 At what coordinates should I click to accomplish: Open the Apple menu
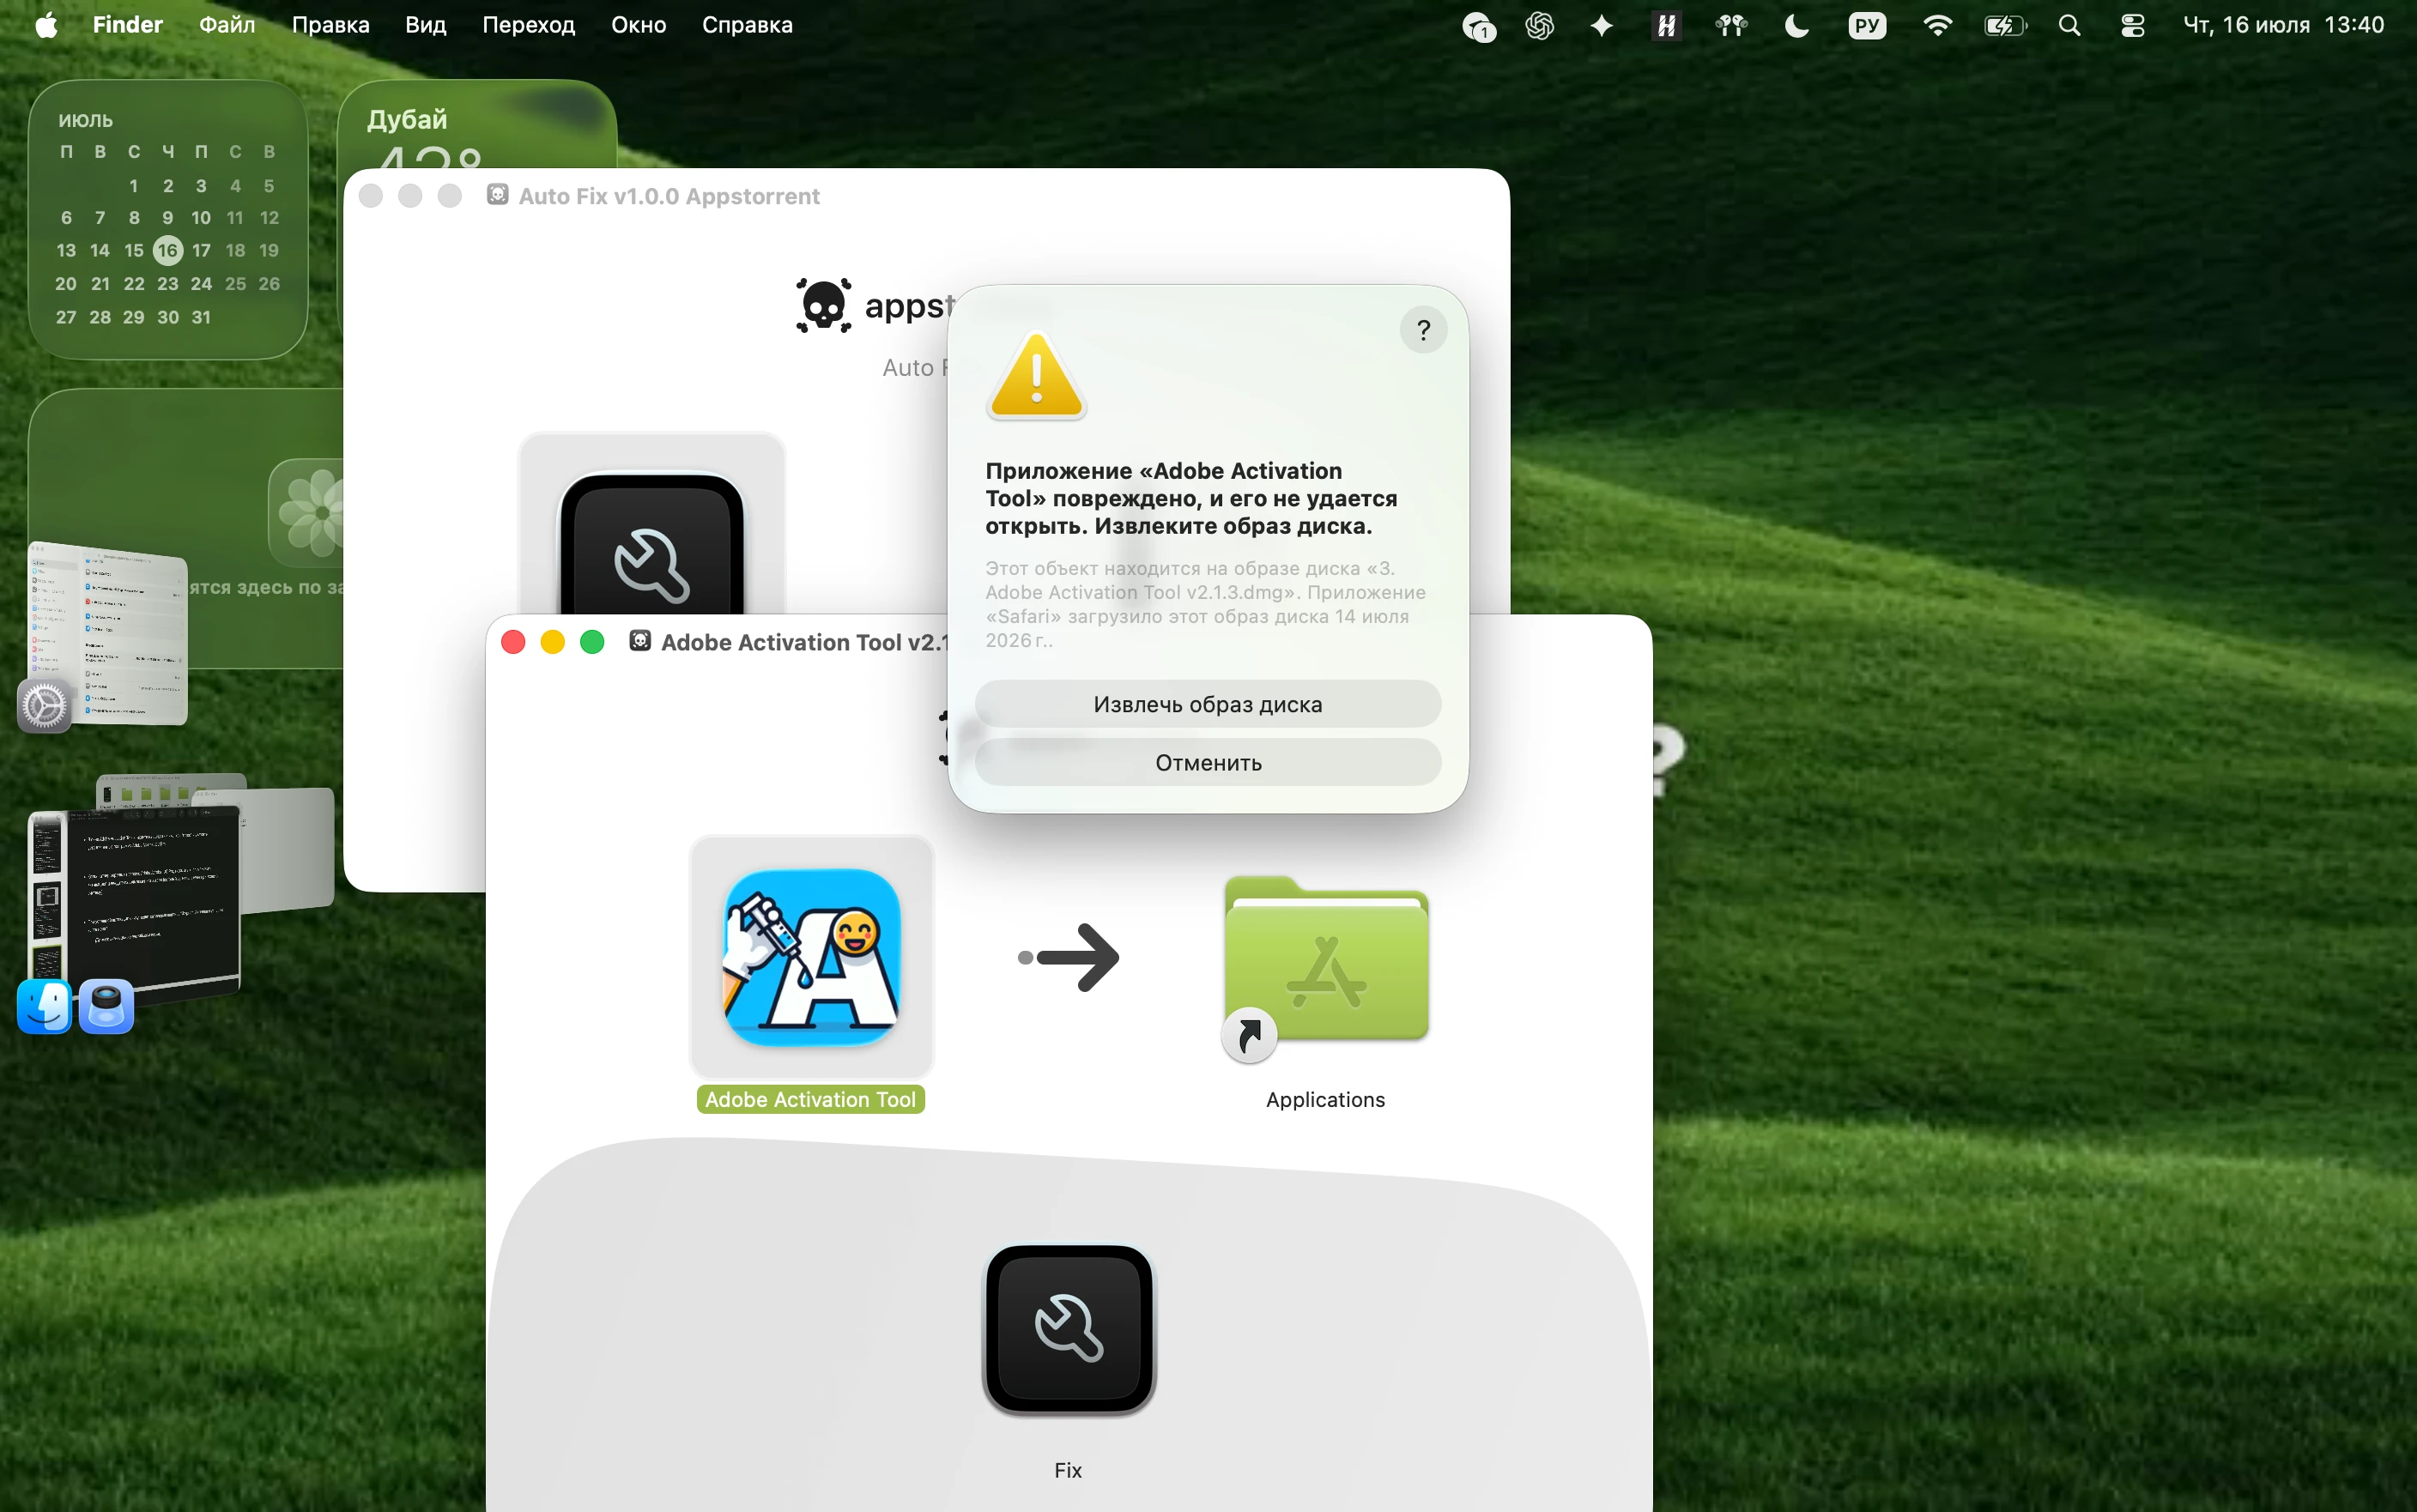tap(46, 25)
